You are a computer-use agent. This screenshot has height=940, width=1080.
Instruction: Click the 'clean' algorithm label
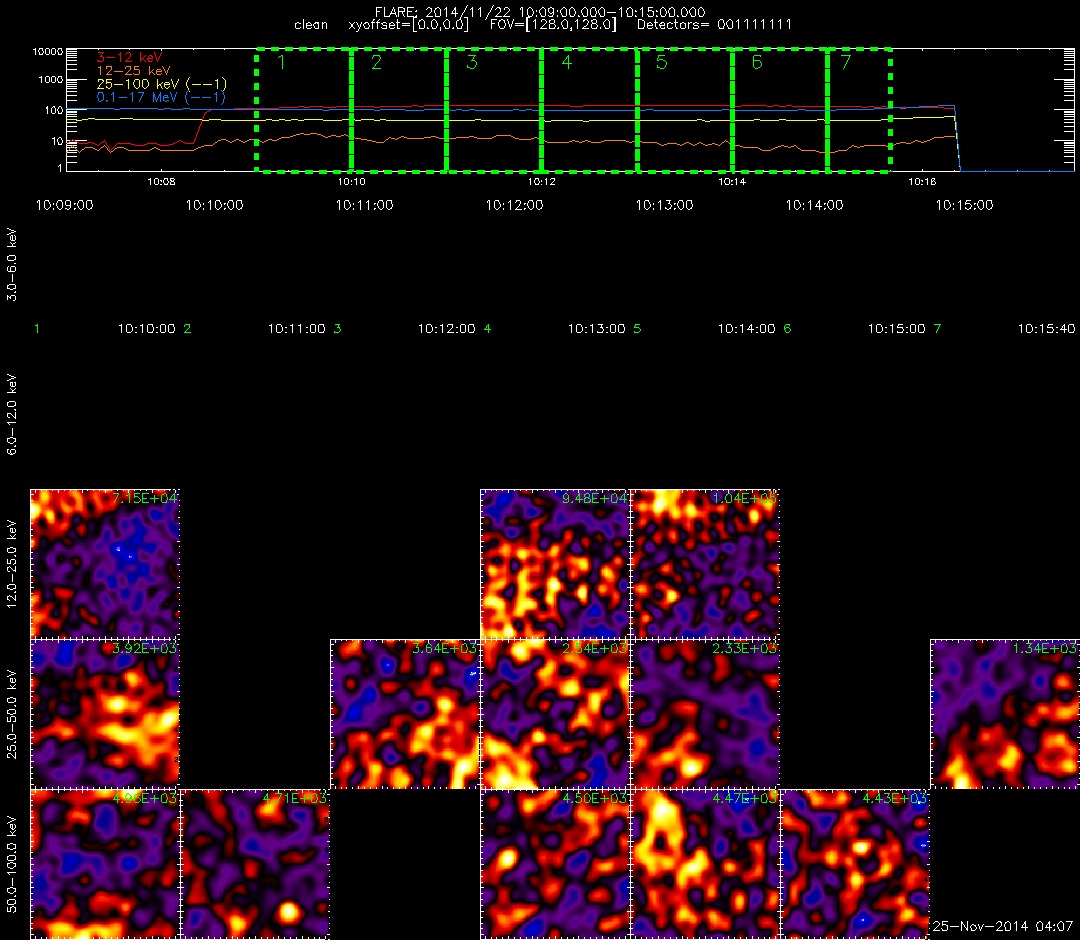(311, 25)
